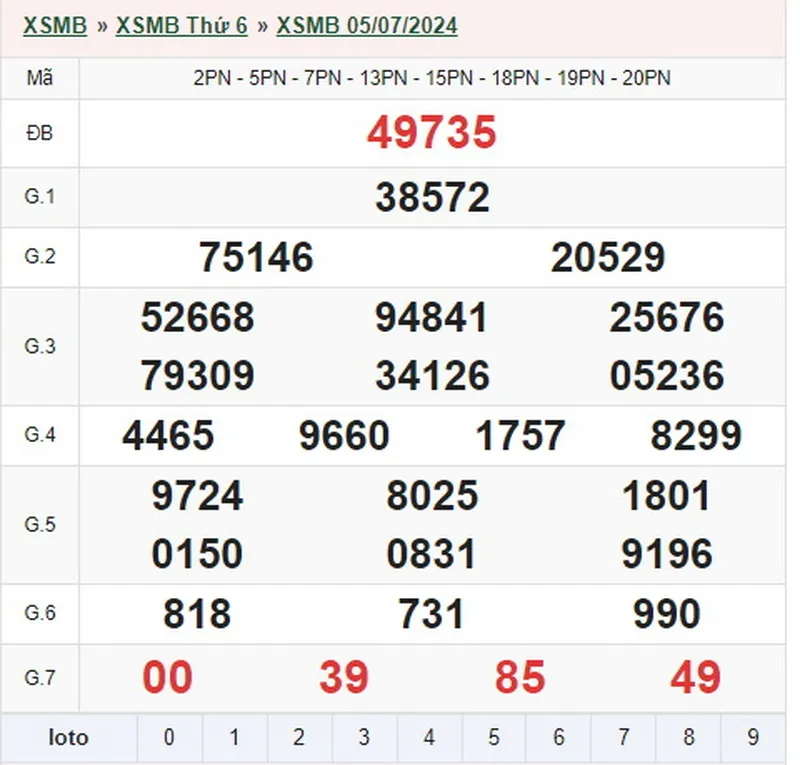Select the G.2 number 75146

pos(256,257)
